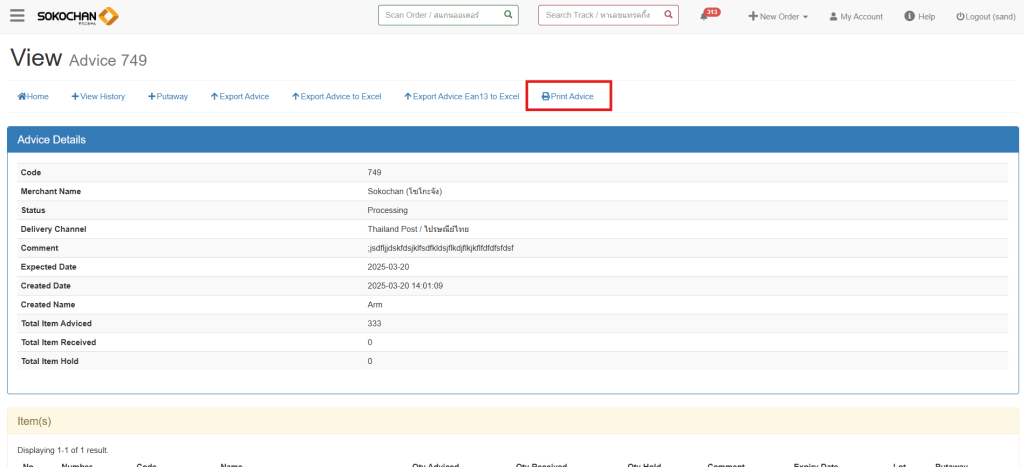The height and width of the screenshot is (467, 1024).
Task: Select the Merchant Name value Sokochan
Action: (405, 191)
